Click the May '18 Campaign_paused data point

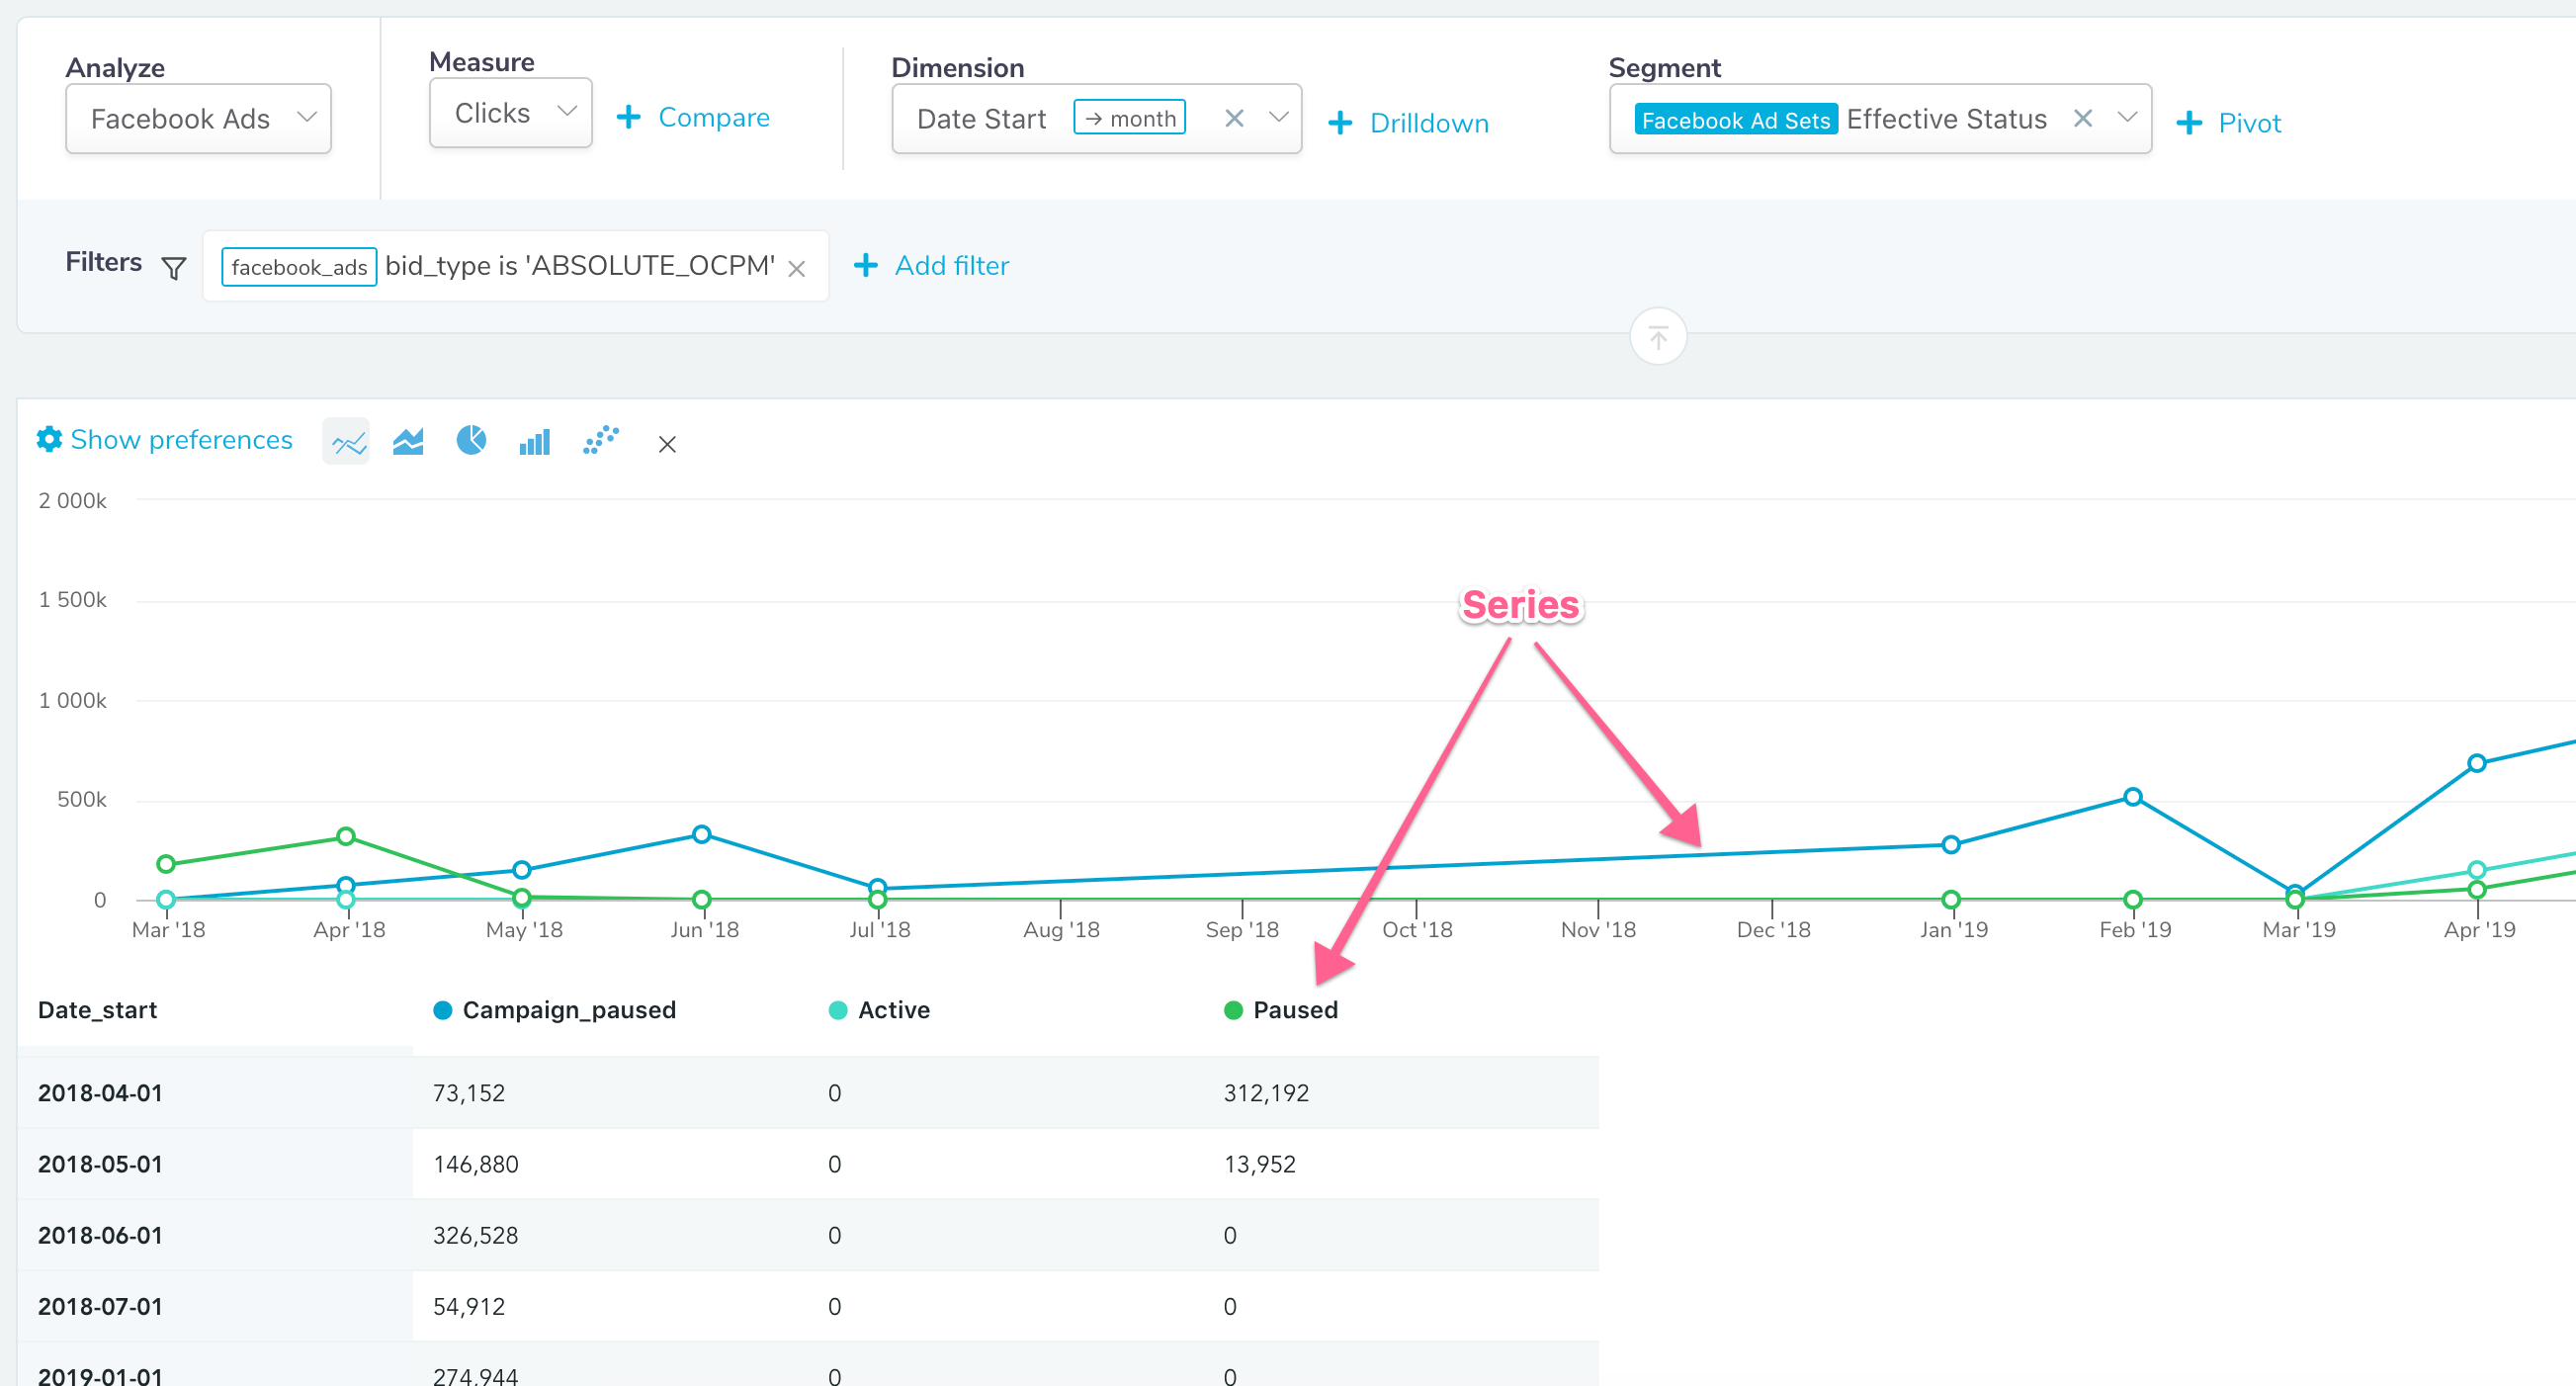(x=522, y=870)
